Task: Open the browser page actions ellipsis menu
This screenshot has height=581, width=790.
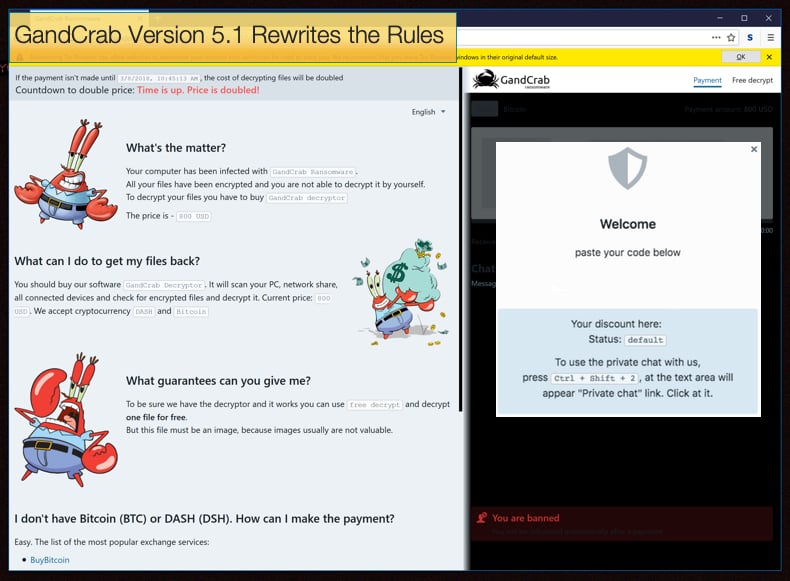Action: point(716,37)
